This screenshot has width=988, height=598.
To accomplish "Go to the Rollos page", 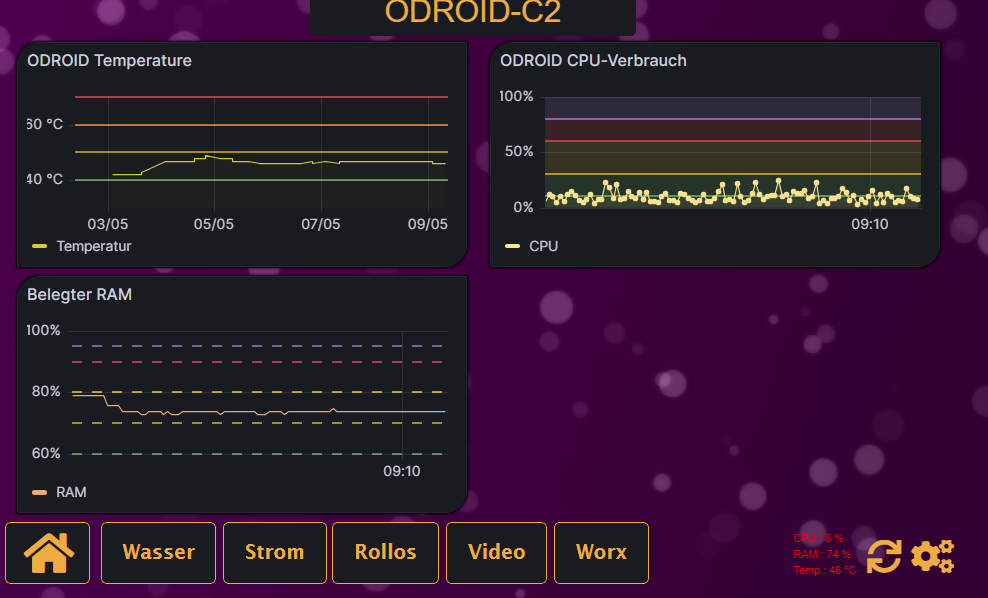I will (x=386, y=553).
